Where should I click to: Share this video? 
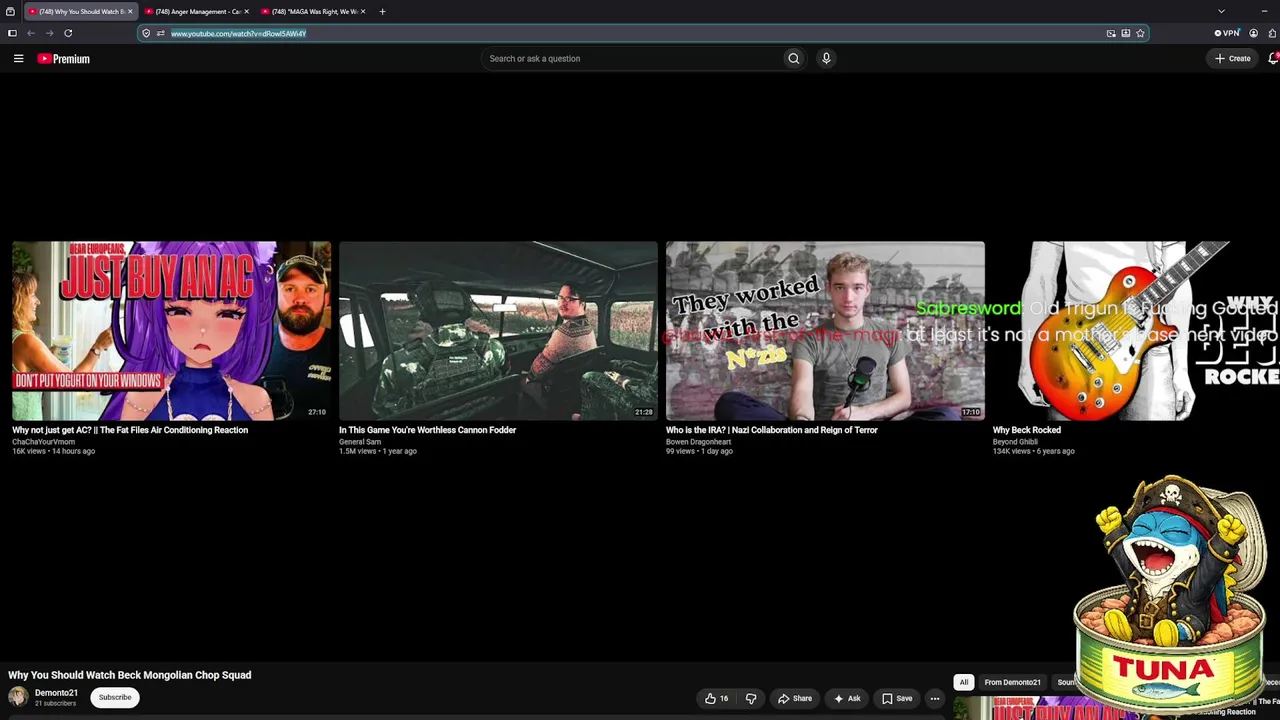coord(795,698)
